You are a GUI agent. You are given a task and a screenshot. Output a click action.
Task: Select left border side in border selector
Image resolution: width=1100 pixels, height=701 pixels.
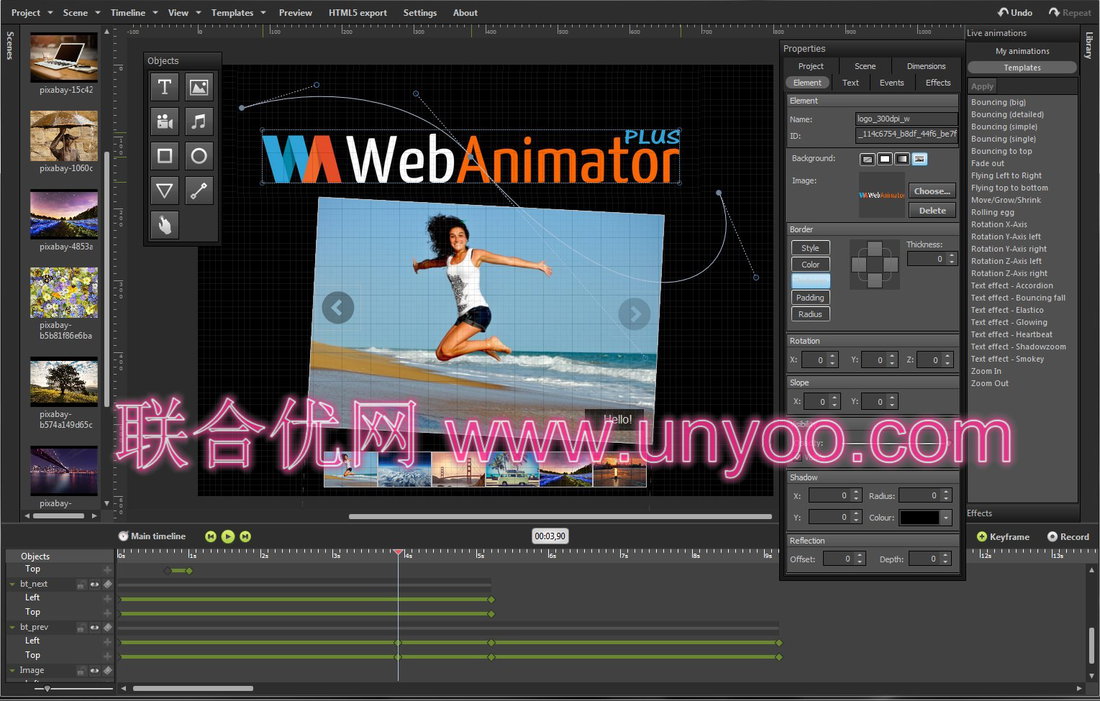coord(859,265)
